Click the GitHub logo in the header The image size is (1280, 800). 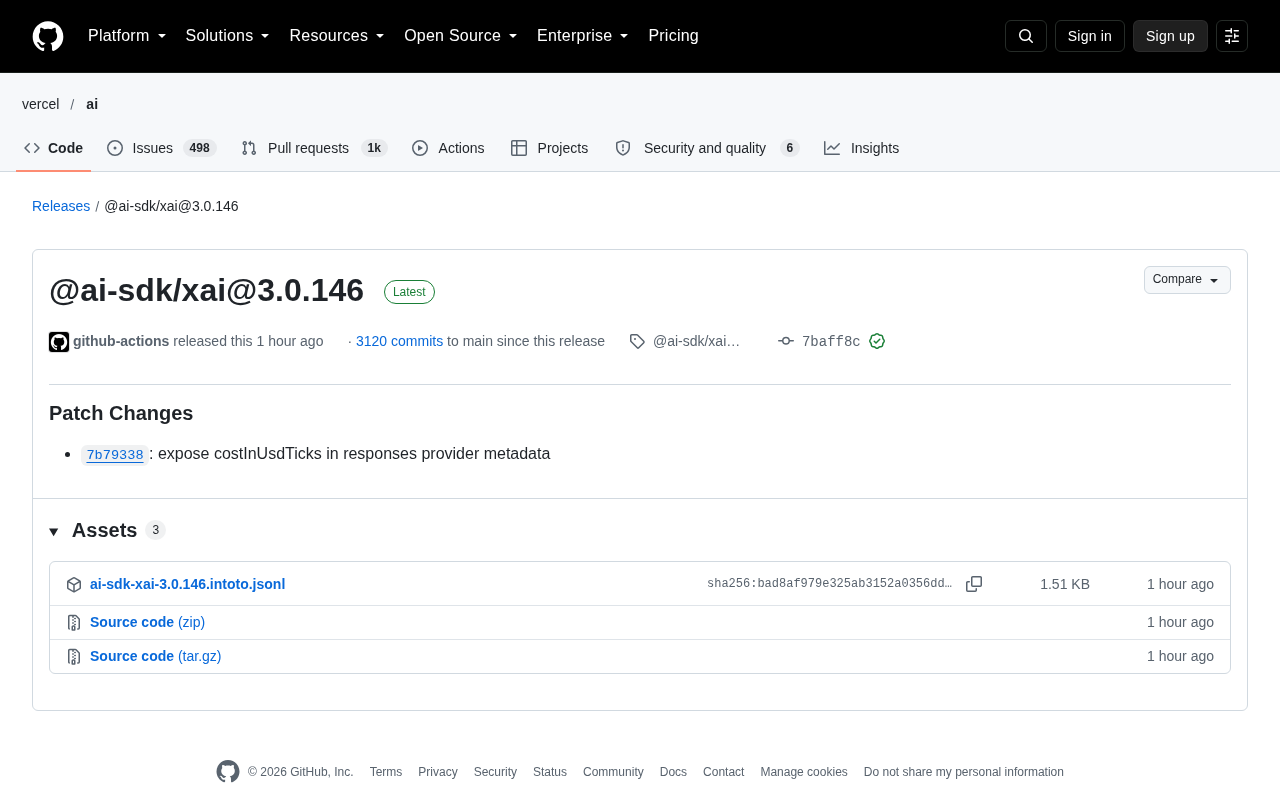[x=48, y=36]
